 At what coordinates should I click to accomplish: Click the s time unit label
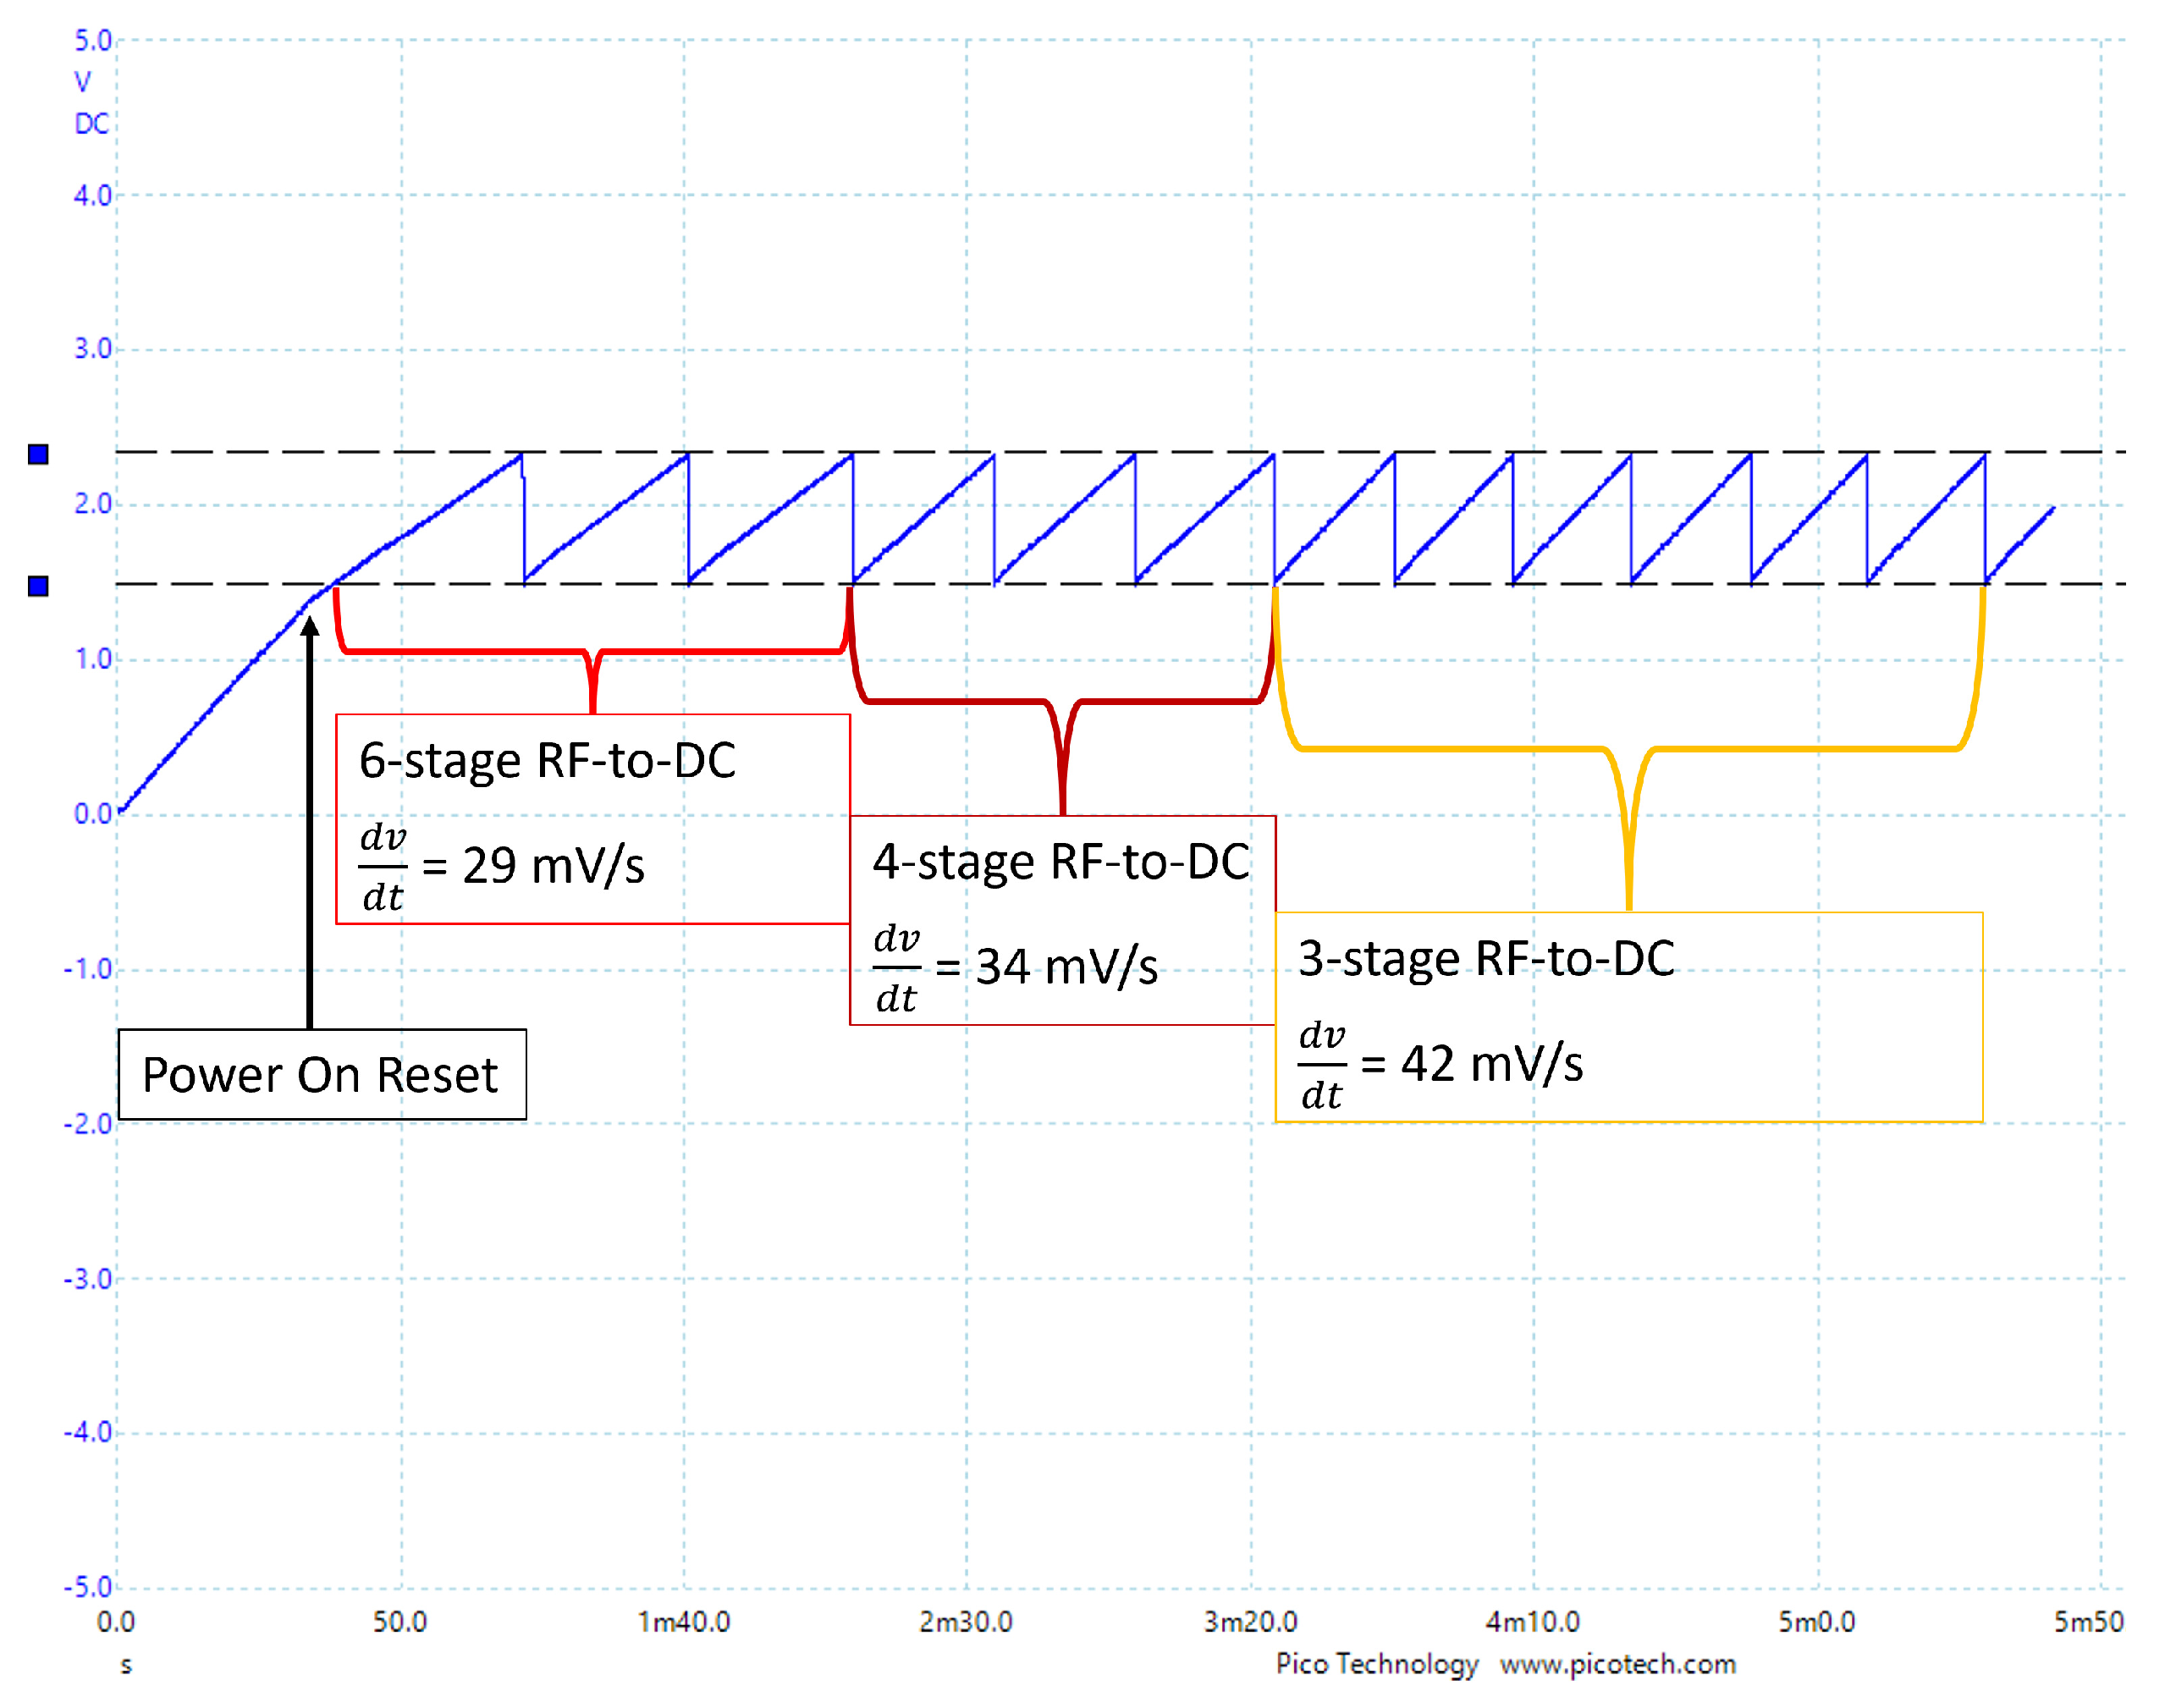[x=126, y=1666]
